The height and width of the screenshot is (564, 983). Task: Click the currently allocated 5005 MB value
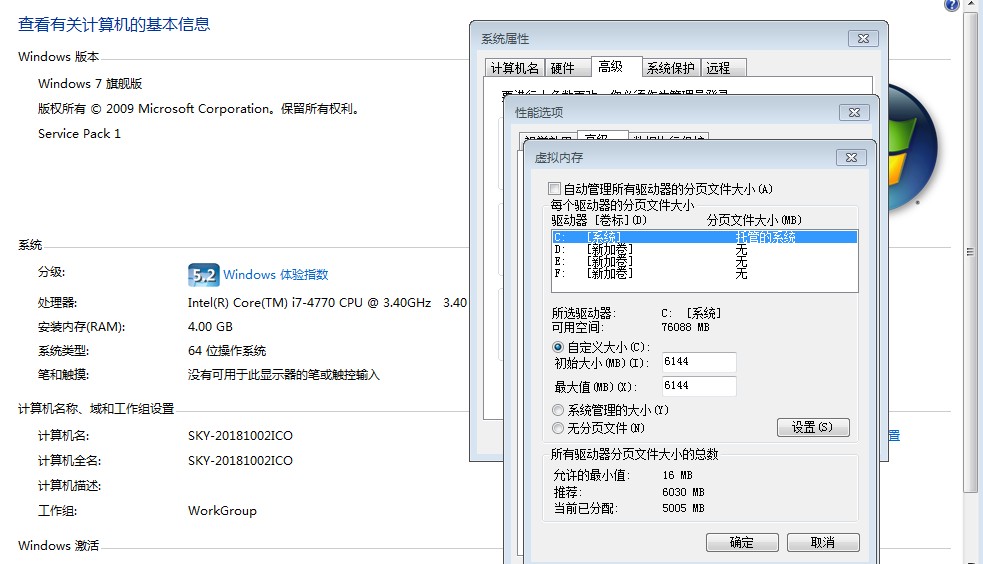683,508
